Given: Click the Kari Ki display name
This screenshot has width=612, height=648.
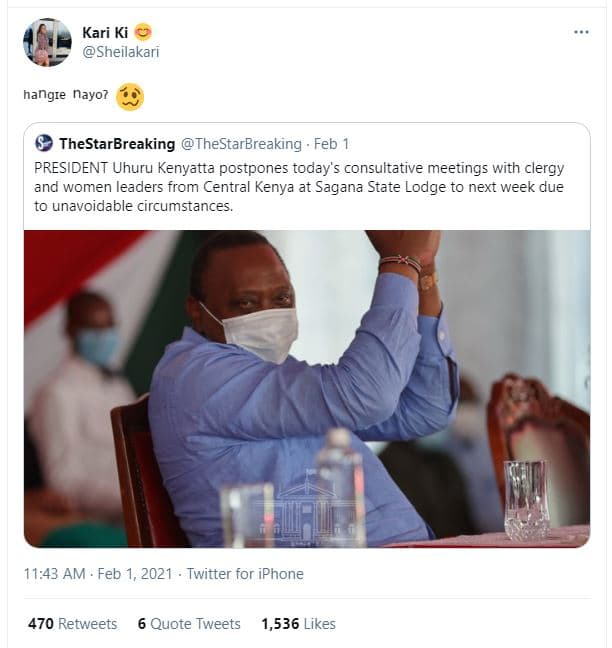Looking at the screenshot, I should [x=105, y=32].
